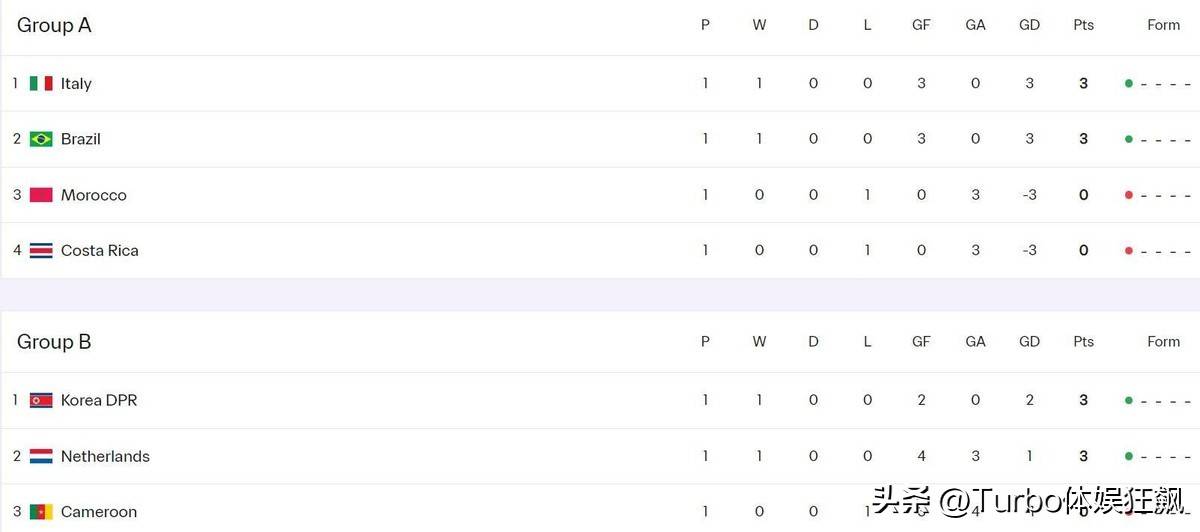Click the Pts column header in Group A

tap(1083, 26)
